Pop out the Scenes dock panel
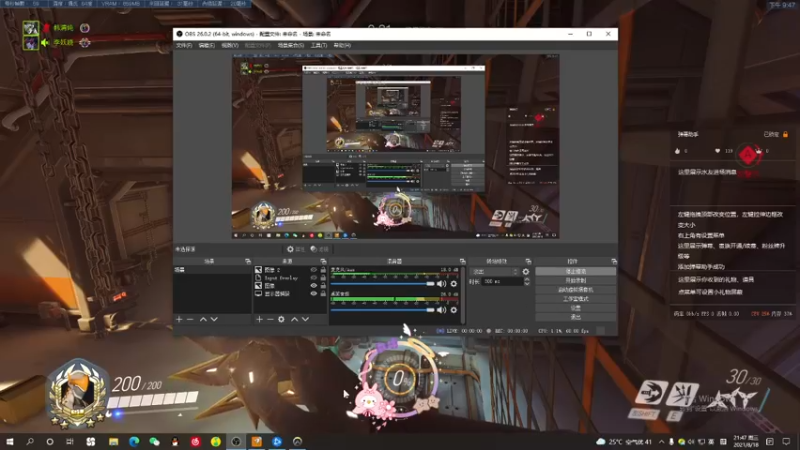Screen dimensions: 800x450 click(x=247, y=261)
